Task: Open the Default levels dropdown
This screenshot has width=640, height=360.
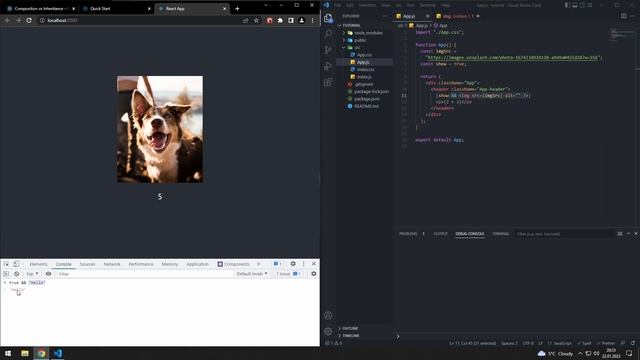Action: [x=252, y=274]
